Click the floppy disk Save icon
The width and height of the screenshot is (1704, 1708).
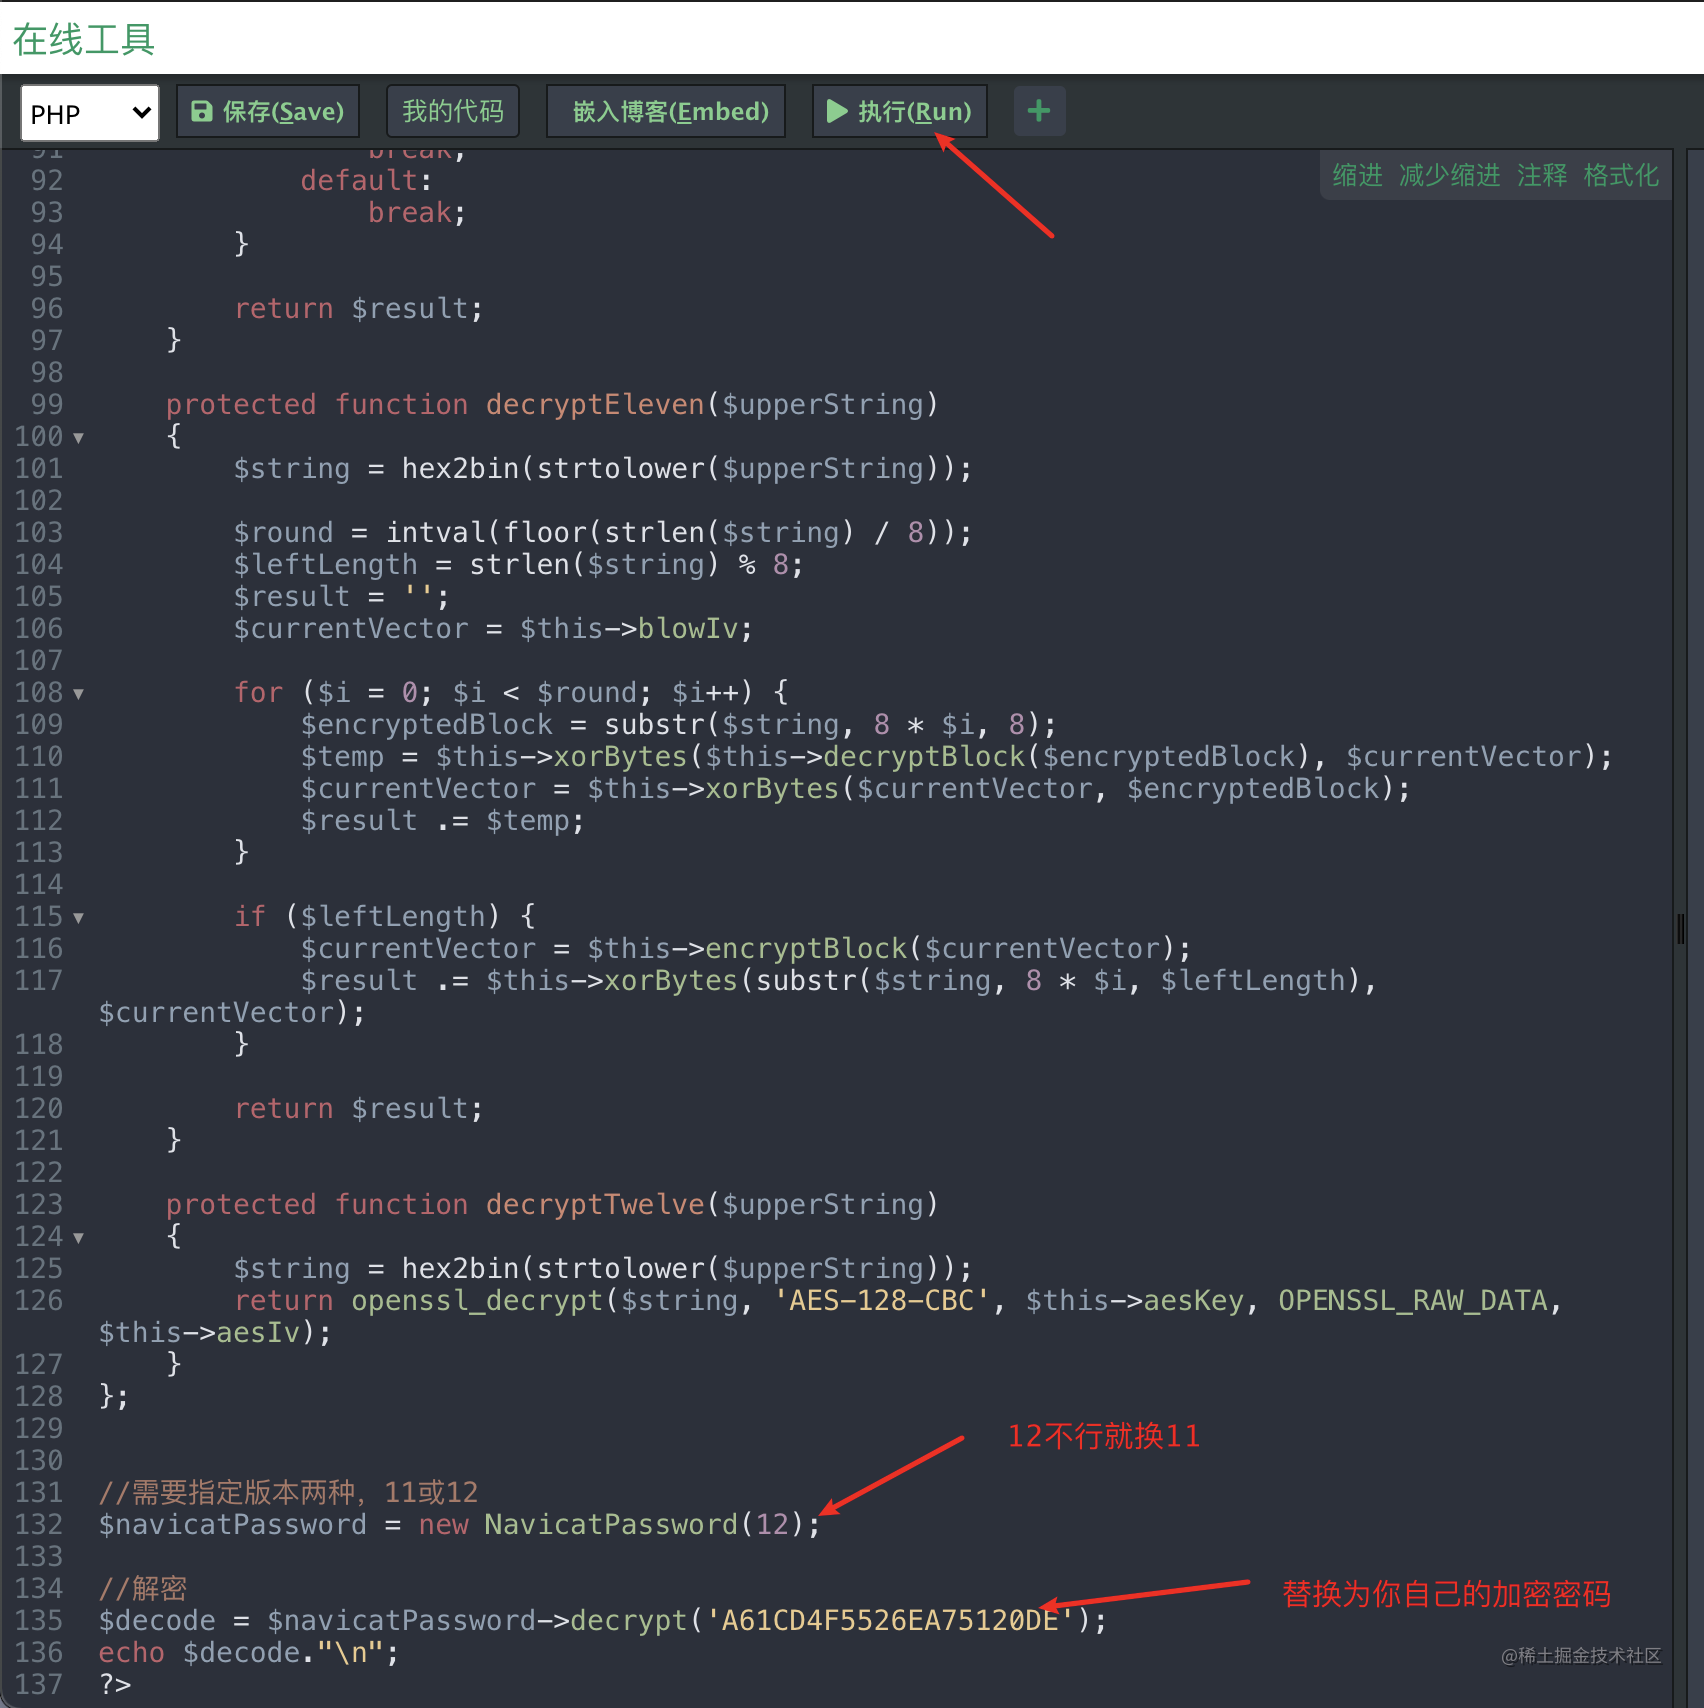(x=202, y=111)
